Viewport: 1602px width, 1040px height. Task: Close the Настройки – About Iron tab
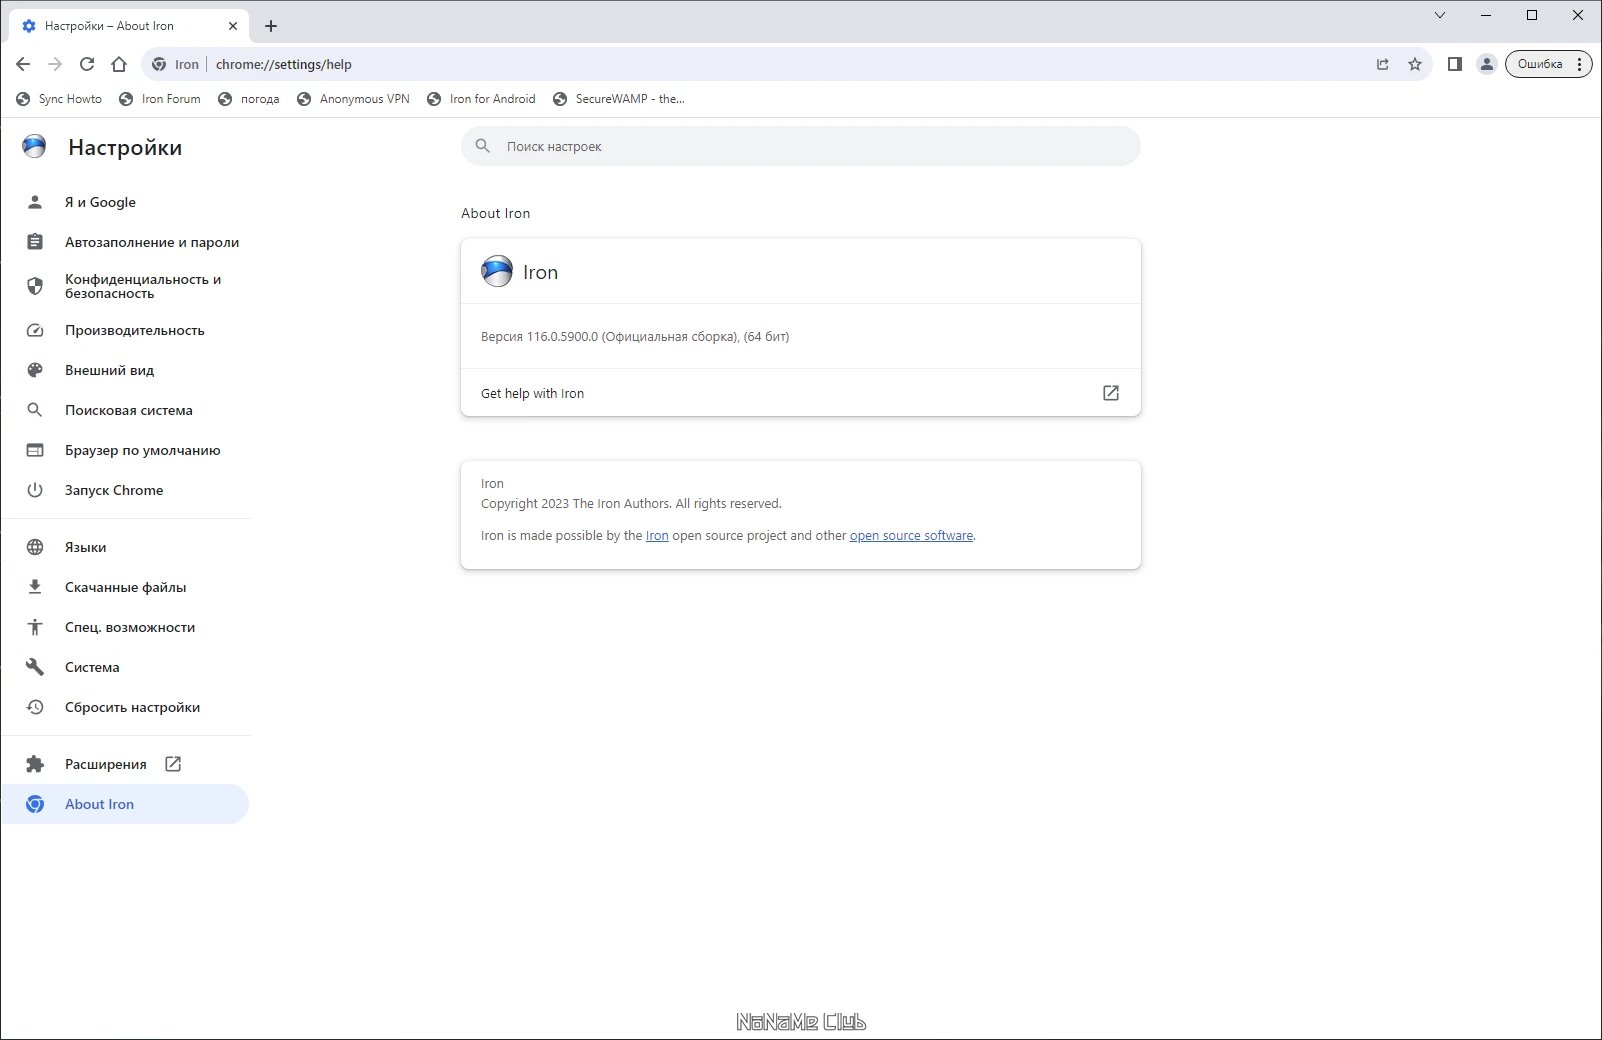233,26
